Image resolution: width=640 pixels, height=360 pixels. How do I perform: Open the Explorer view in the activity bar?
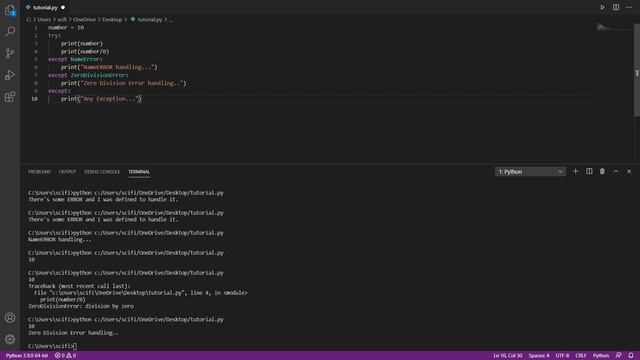click(x=10, y=10)
